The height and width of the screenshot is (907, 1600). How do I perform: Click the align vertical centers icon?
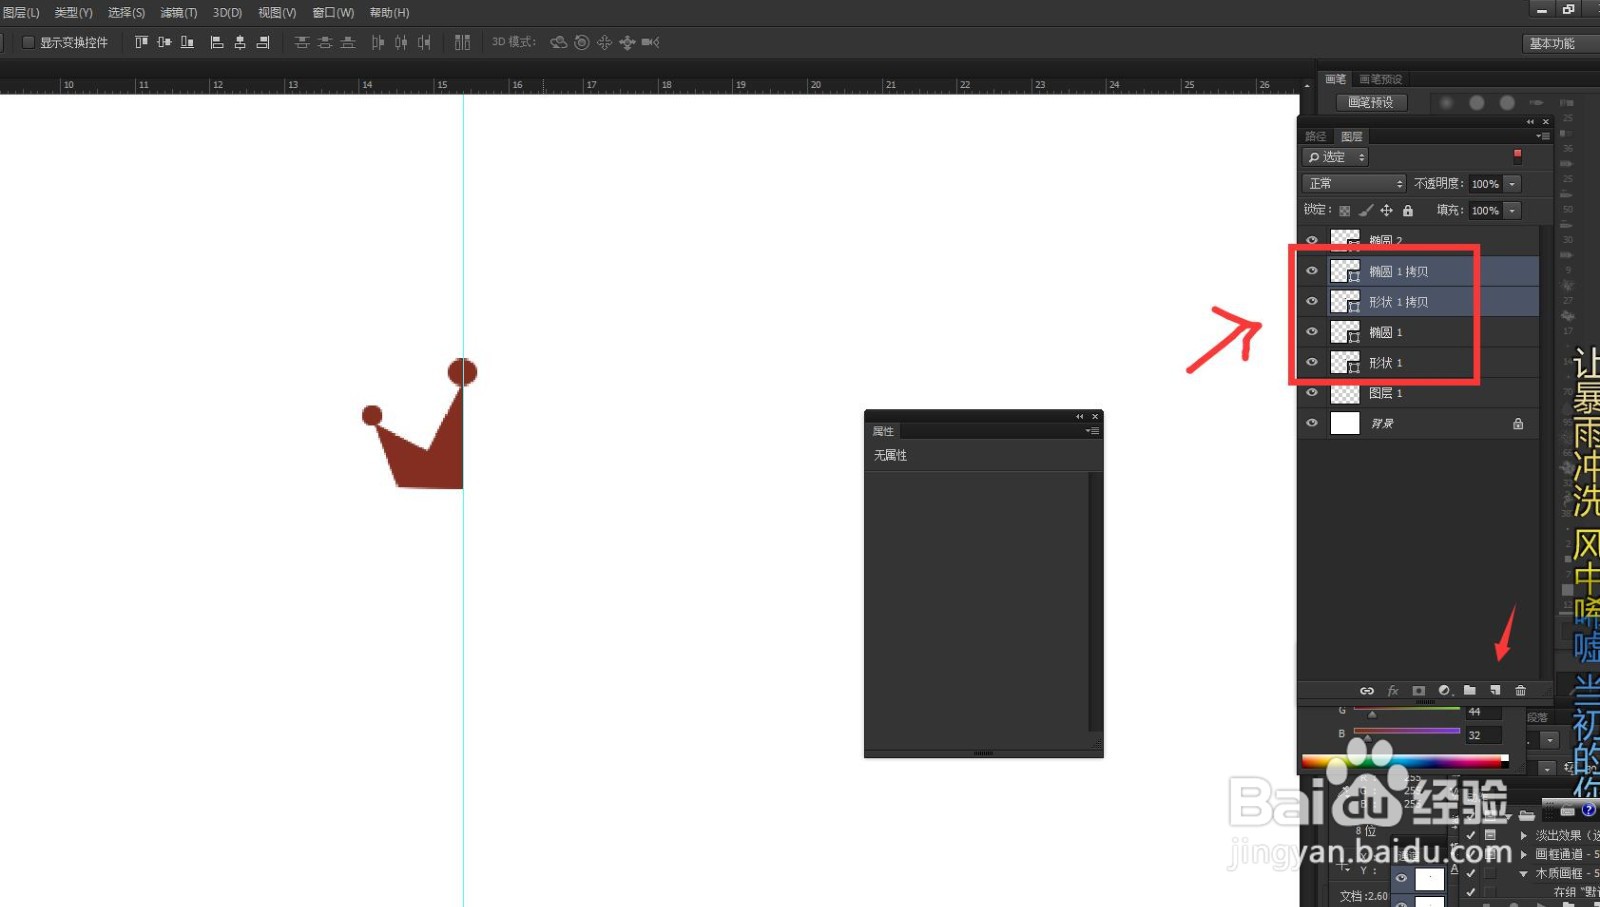pyautogui.click(x=164, y=42)
